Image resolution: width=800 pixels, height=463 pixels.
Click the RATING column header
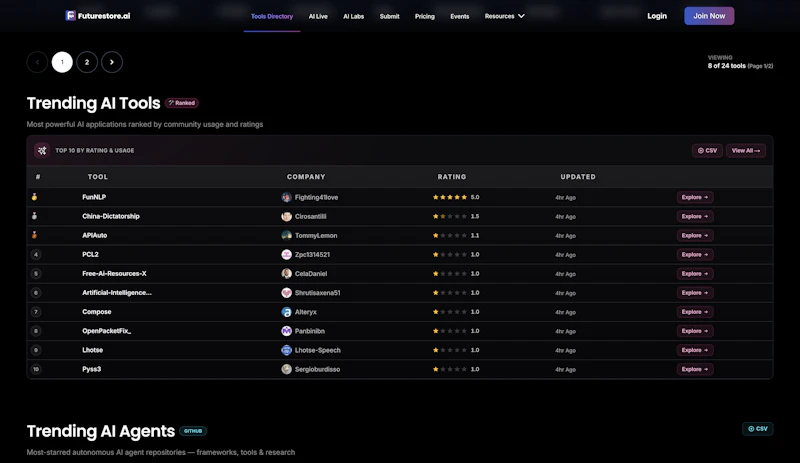pos(452,177)
